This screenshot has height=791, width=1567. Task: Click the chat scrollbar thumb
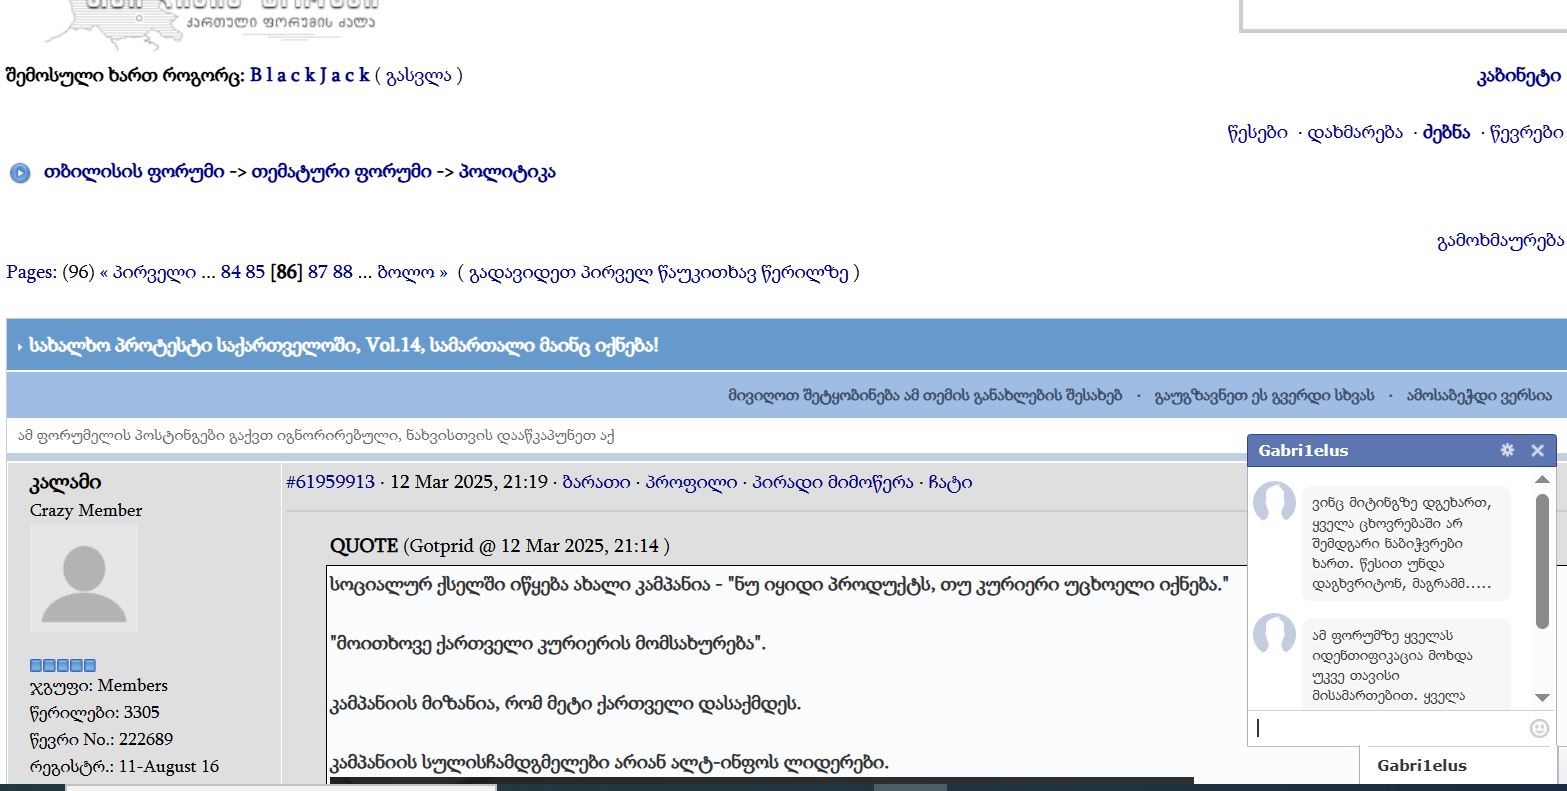pyautogui.click(x=1542, y=560)
